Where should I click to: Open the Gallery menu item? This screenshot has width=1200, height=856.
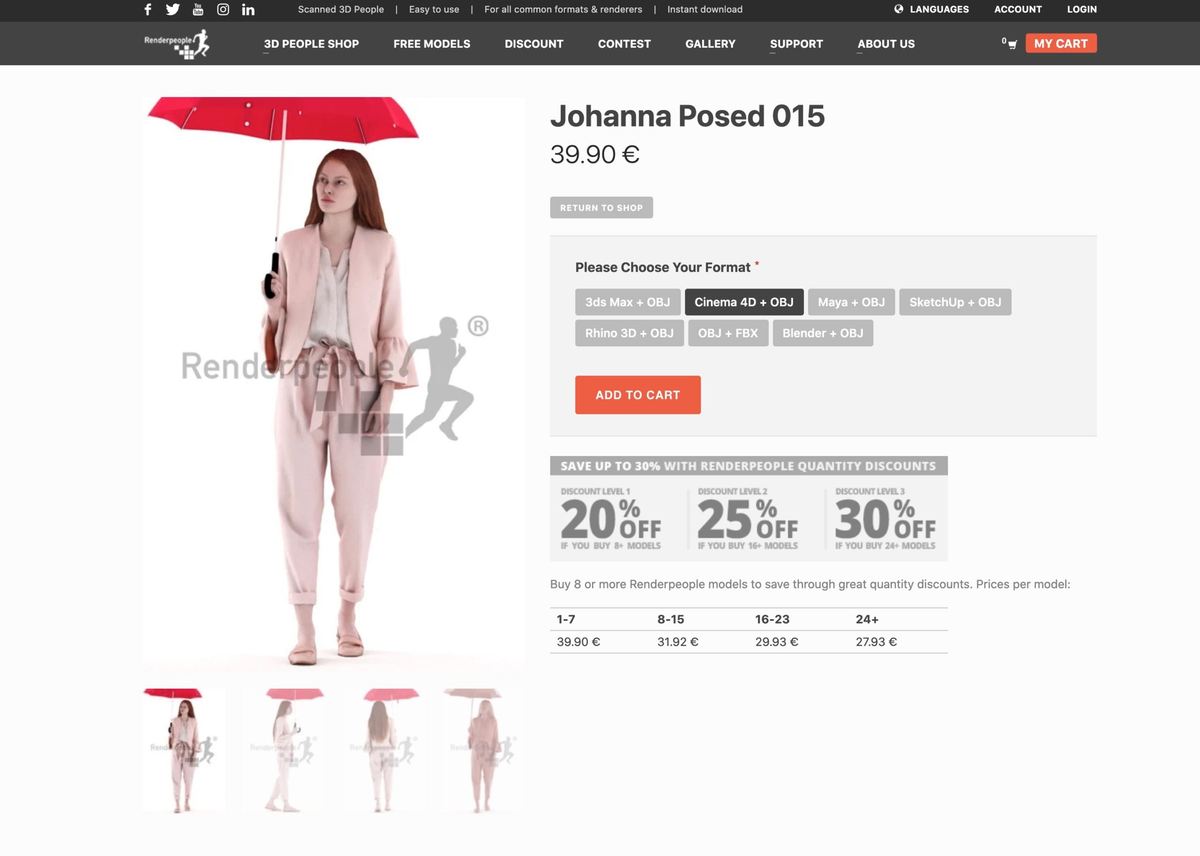(710, 44)
